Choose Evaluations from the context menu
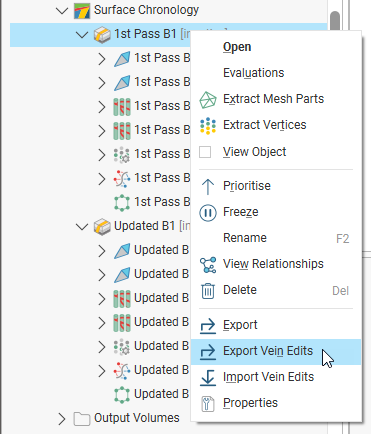Viewport: 371px width, 434px height. (254, 73)
